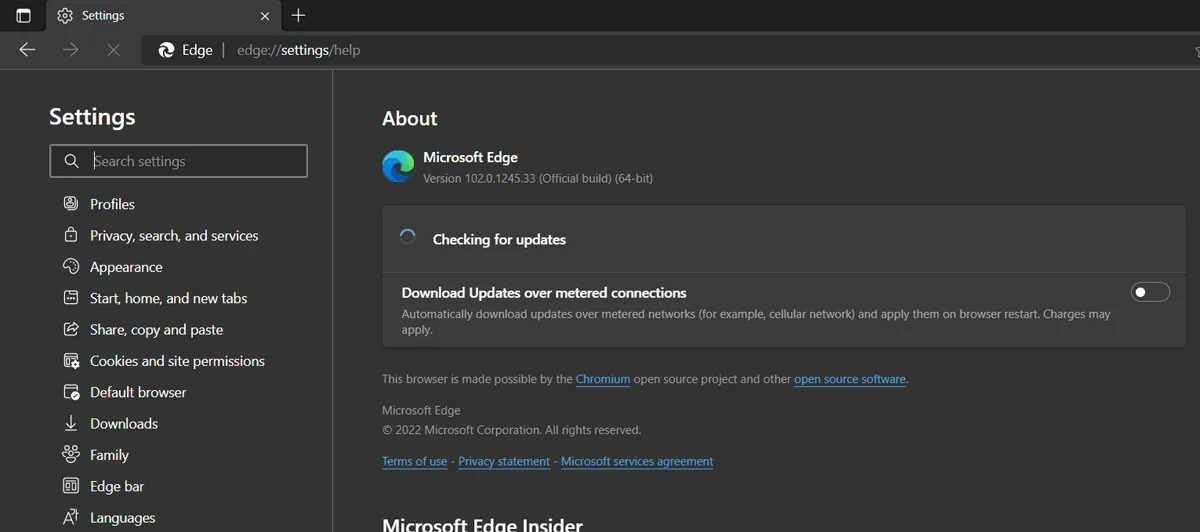Open the Terms of use link
Viewport: 1200px width, 532px height.
point(414,462)
